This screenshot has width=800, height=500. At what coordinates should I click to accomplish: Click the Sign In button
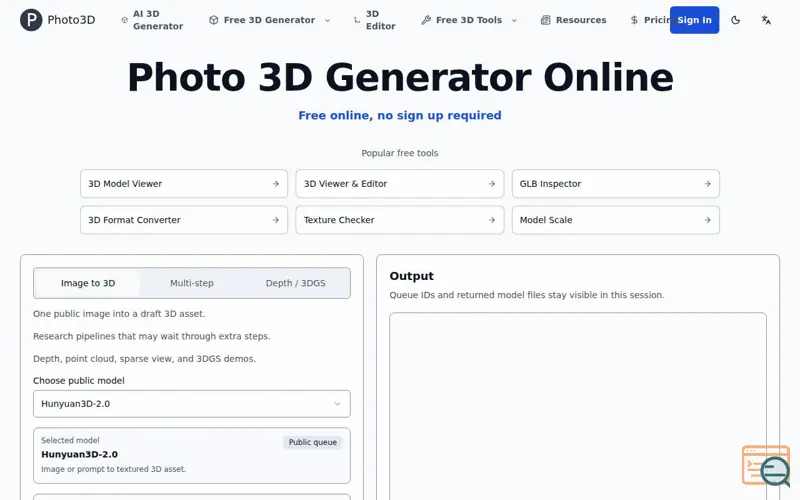694,20
